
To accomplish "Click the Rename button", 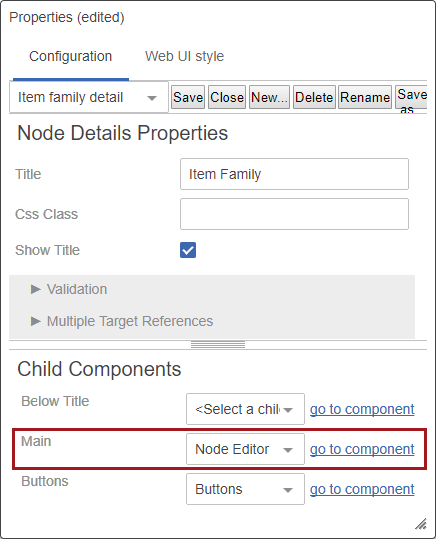I will pyautogui.click(x=365, y=97).
